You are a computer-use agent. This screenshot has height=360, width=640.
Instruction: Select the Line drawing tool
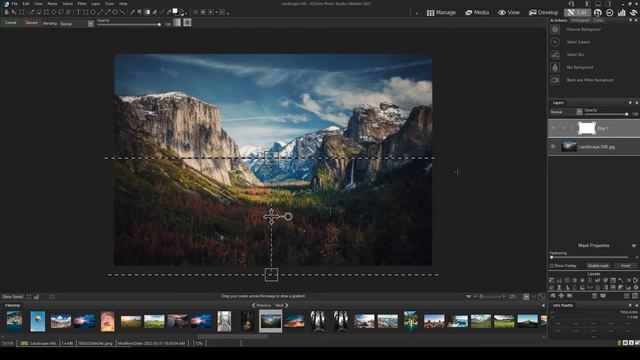(100, 12)
